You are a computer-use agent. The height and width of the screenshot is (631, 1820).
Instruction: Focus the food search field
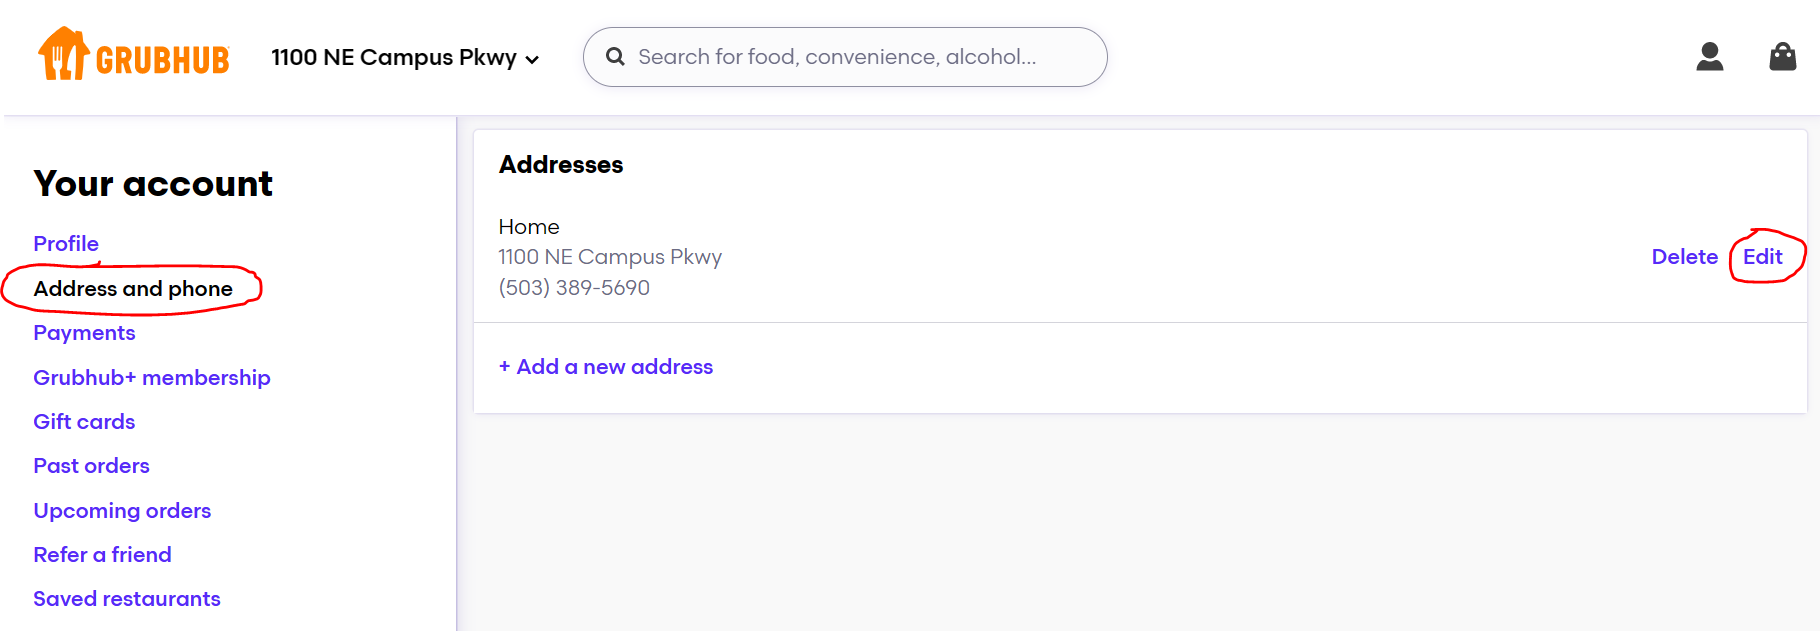845,57
